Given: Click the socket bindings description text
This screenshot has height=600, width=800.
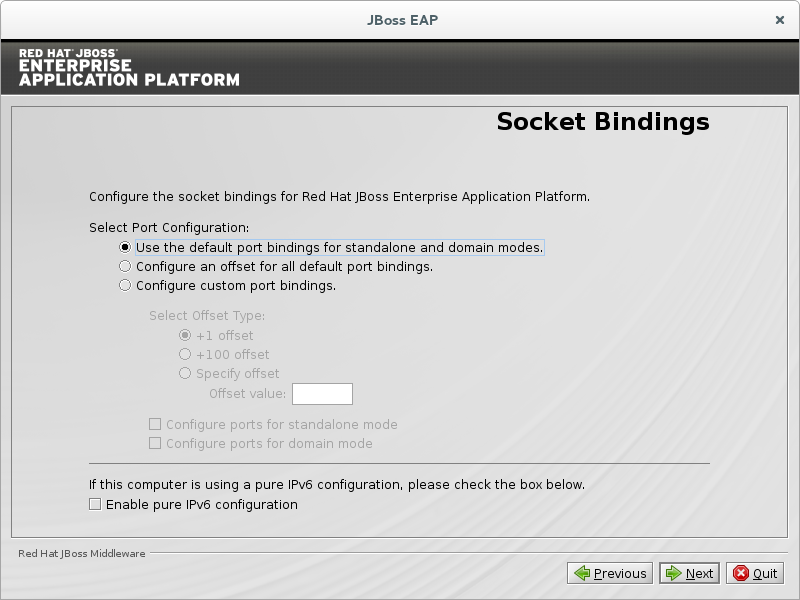Looking at the screenshot, I should (x=339, y=196).
